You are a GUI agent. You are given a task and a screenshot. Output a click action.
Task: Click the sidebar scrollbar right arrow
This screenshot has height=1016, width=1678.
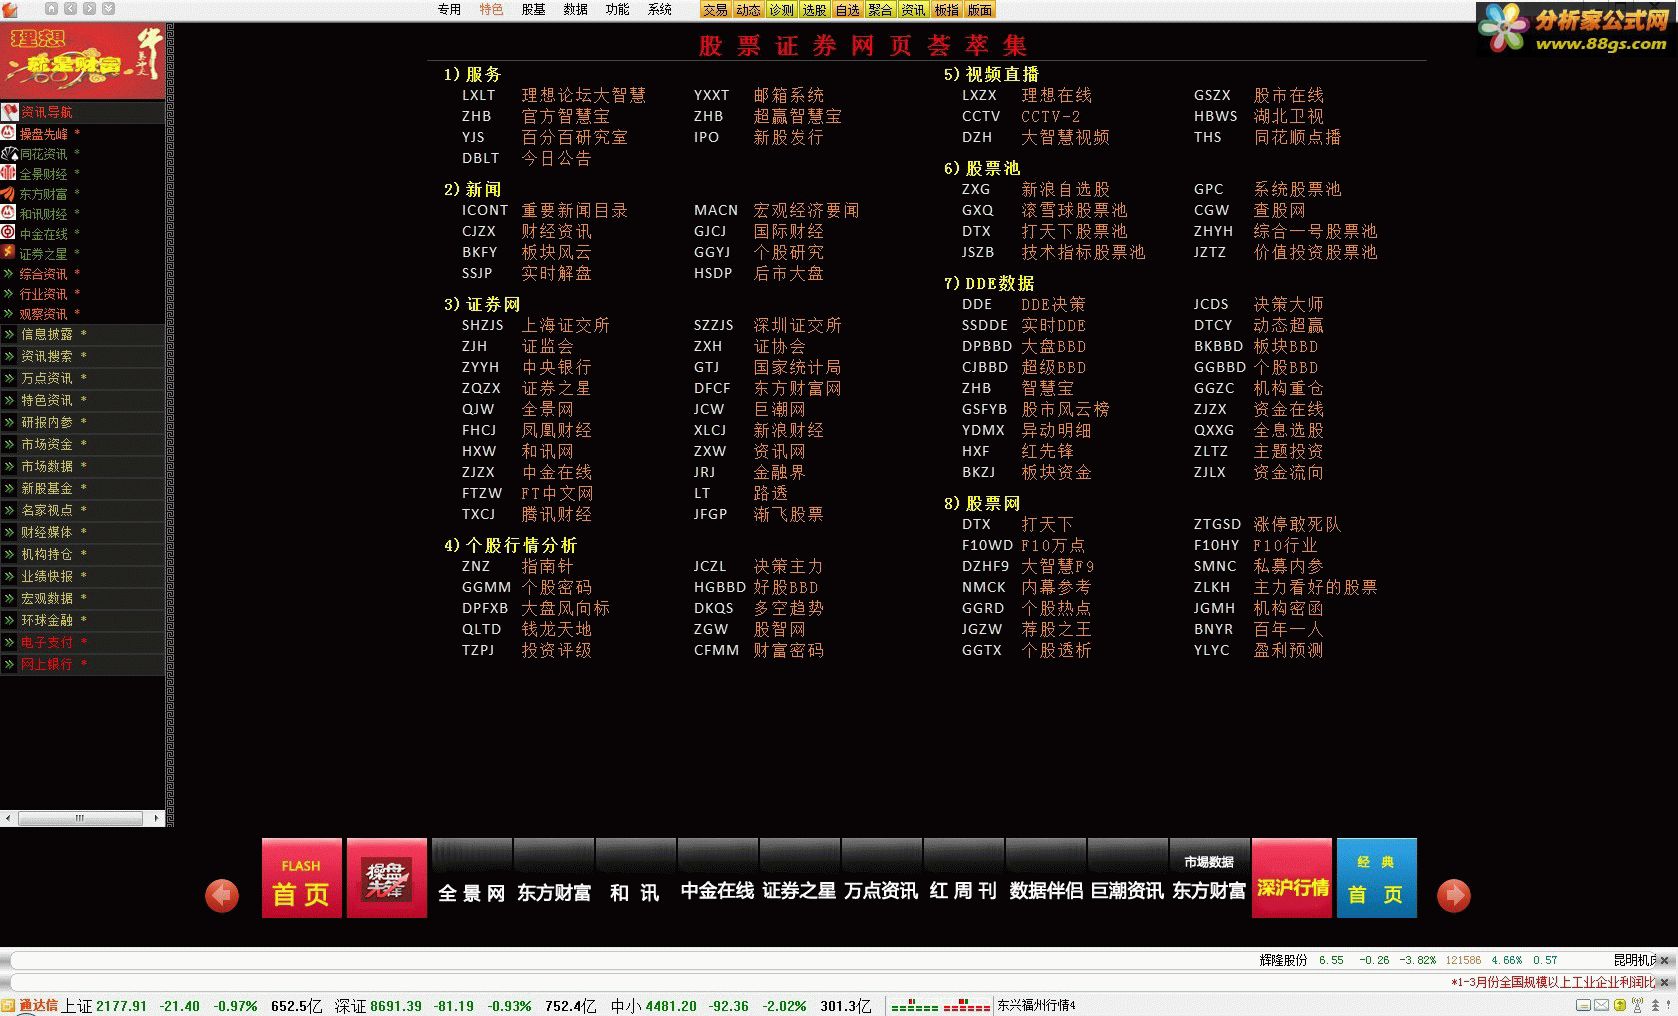[156, 818]
